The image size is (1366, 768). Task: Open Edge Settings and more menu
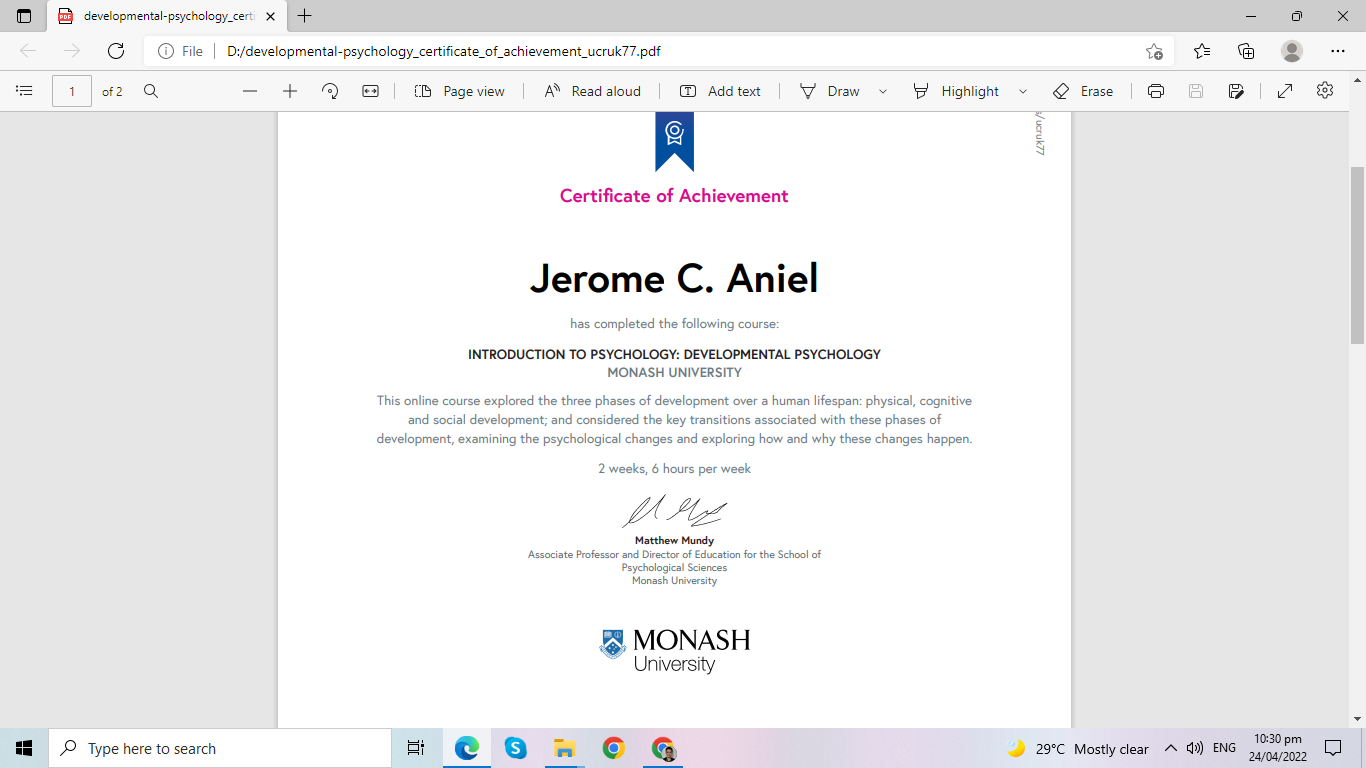[x=1338, y=51]
